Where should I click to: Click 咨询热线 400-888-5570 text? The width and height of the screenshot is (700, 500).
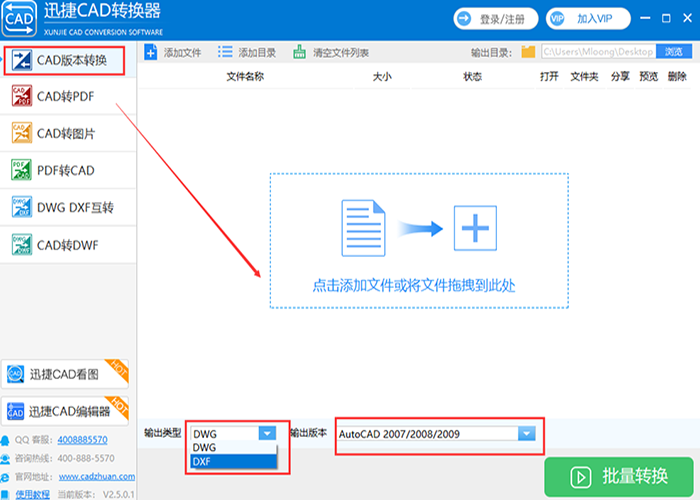click(x=64, y=458)
